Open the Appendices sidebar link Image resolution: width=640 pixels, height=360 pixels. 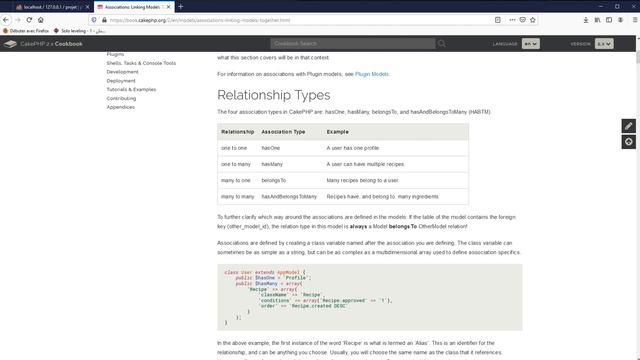click(120, 107)
